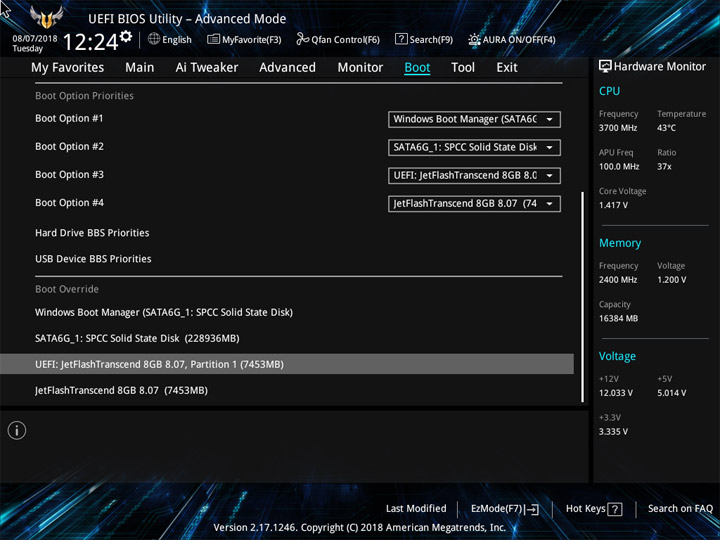Select JetFlashTranscend 8GB 8.07 (7453MB) override

click(121, 390)
